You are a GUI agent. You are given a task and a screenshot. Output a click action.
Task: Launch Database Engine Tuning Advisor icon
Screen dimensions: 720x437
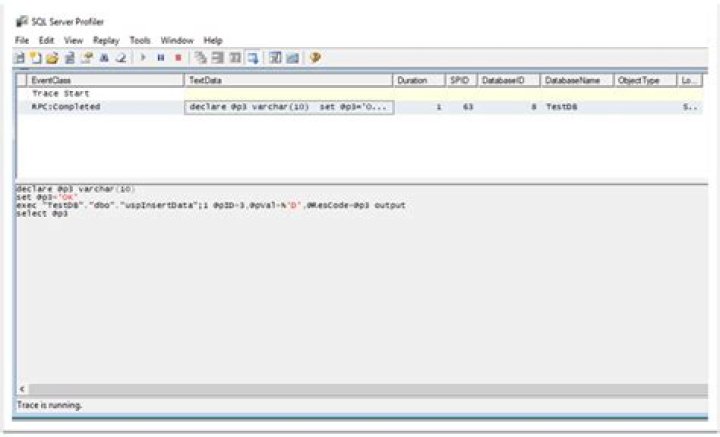pos(292,58)
